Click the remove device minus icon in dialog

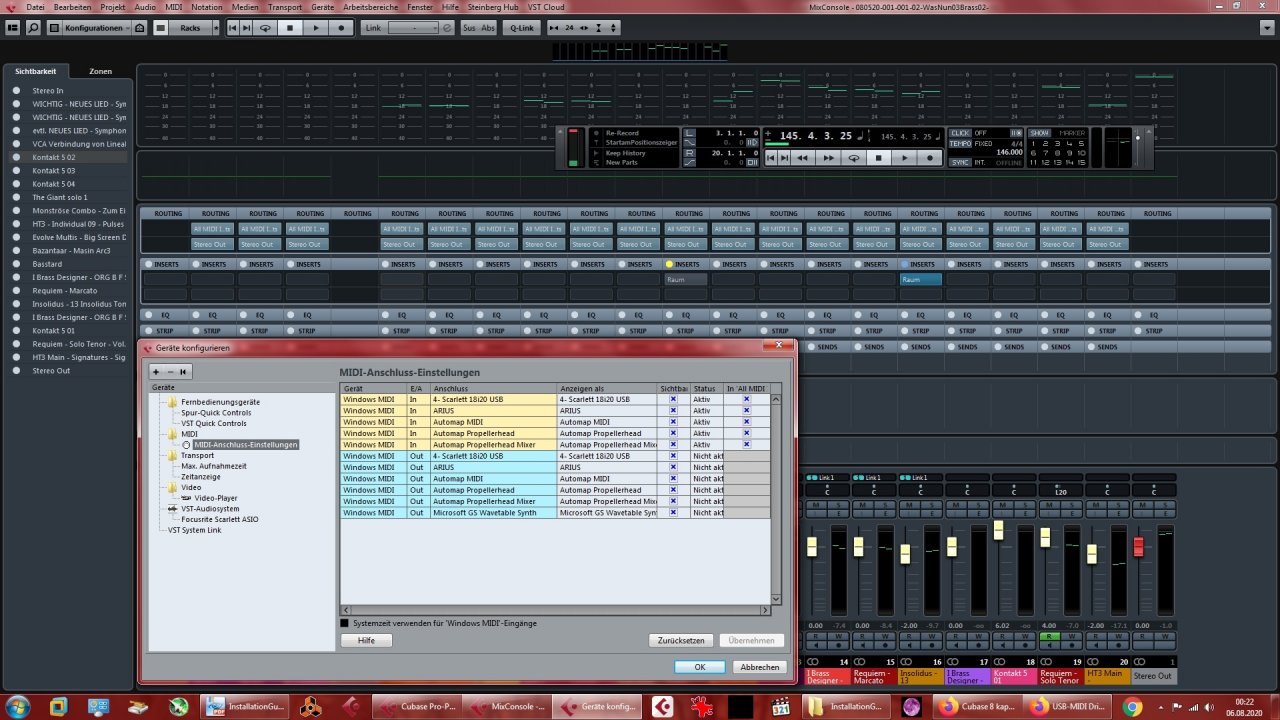170,371
